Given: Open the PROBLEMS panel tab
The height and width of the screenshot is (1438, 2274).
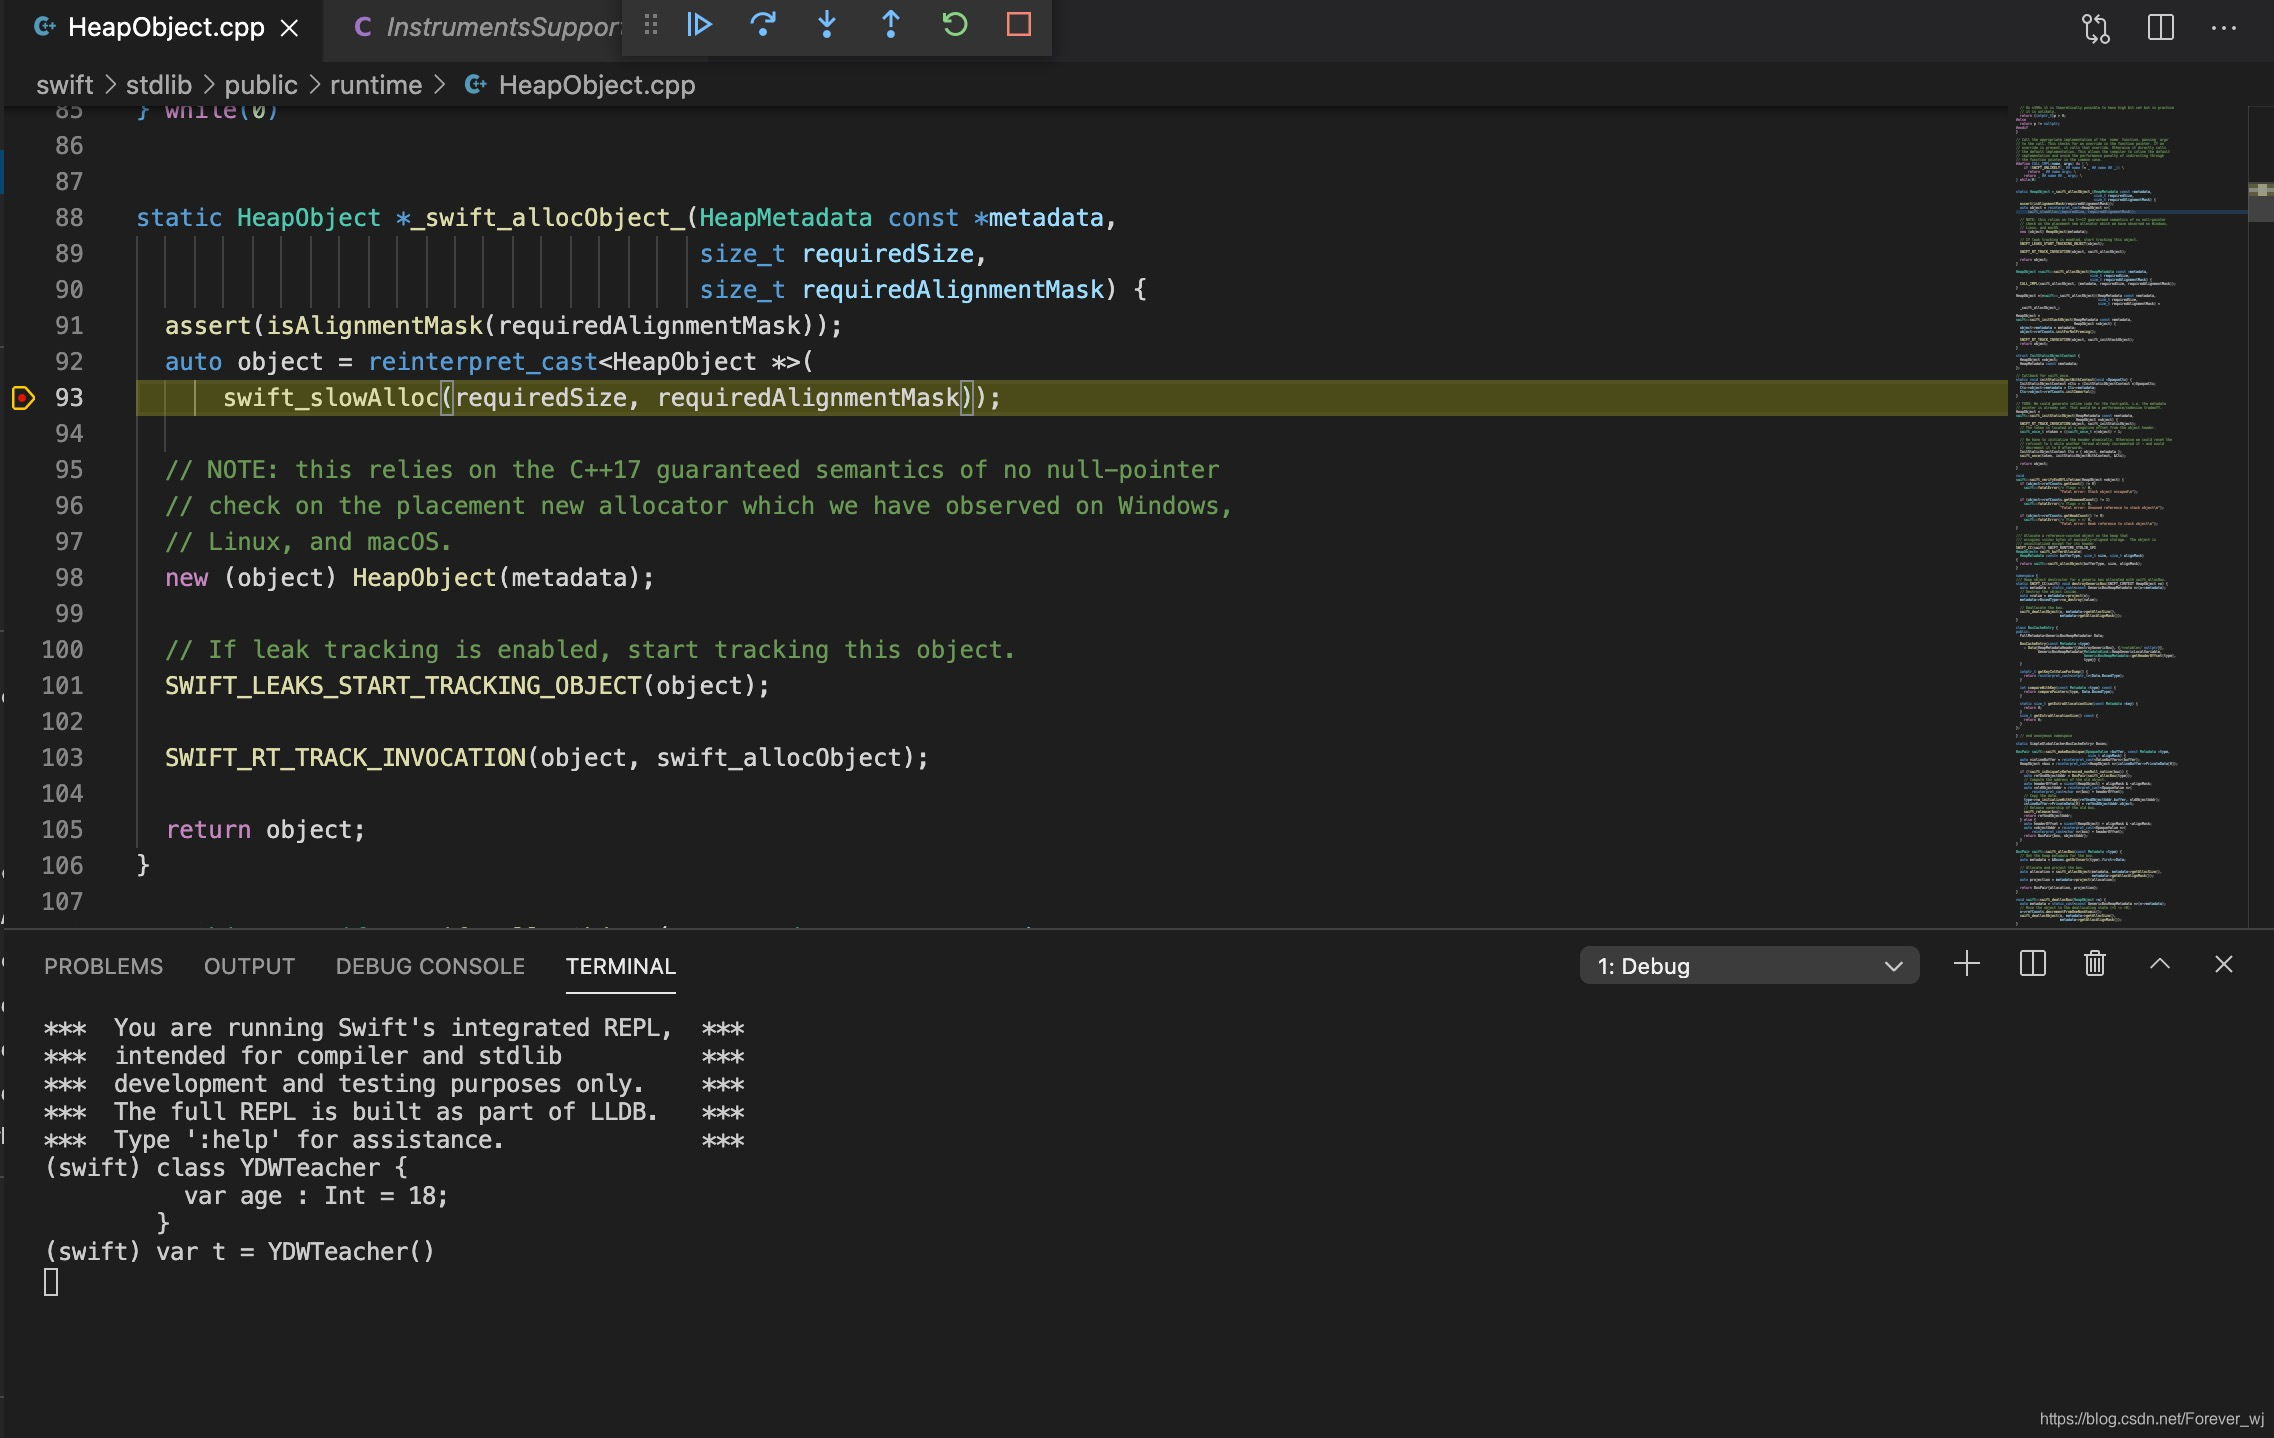Looking at the screenshot, I should coord(103,966).
